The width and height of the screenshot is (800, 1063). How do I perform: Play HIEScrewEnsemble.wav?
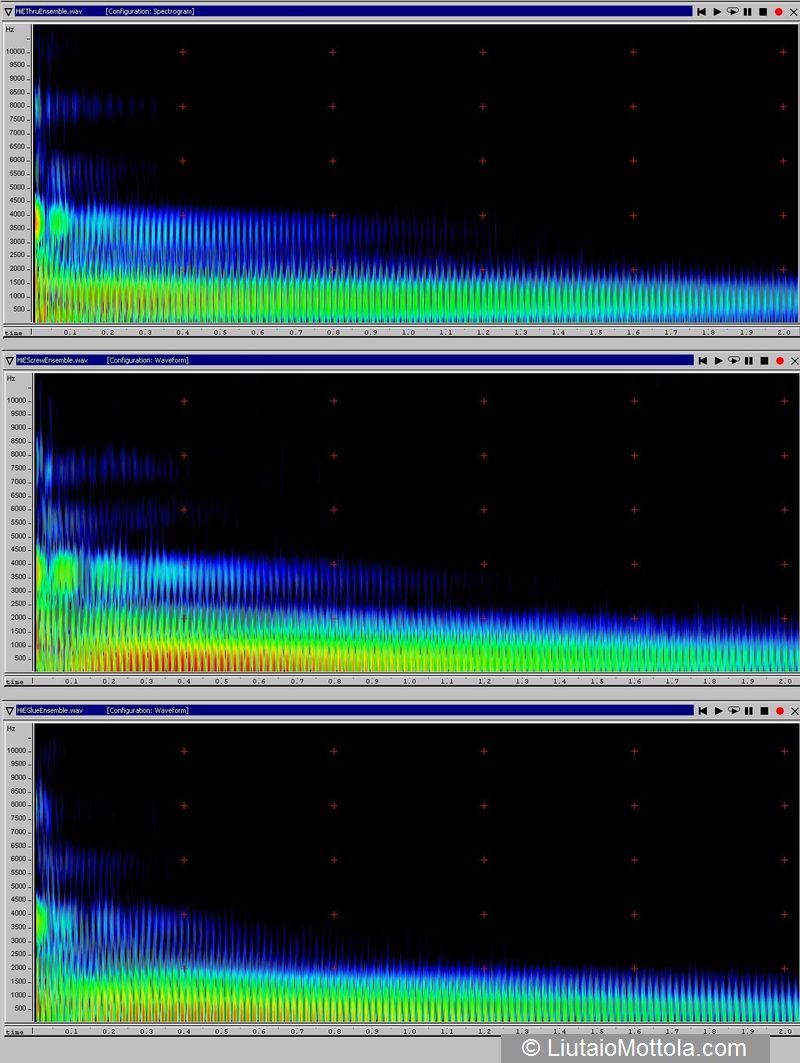point(719,361)
